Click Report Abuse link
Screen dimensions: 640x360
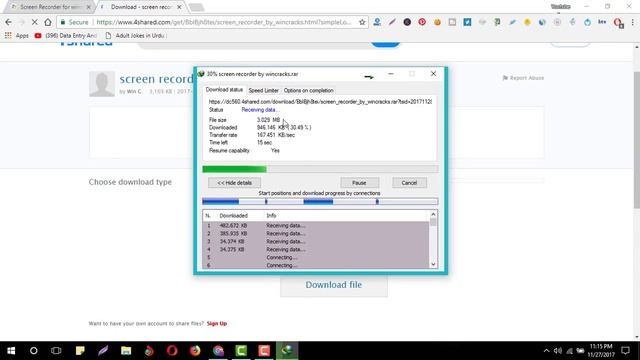[x=523, y=78]
